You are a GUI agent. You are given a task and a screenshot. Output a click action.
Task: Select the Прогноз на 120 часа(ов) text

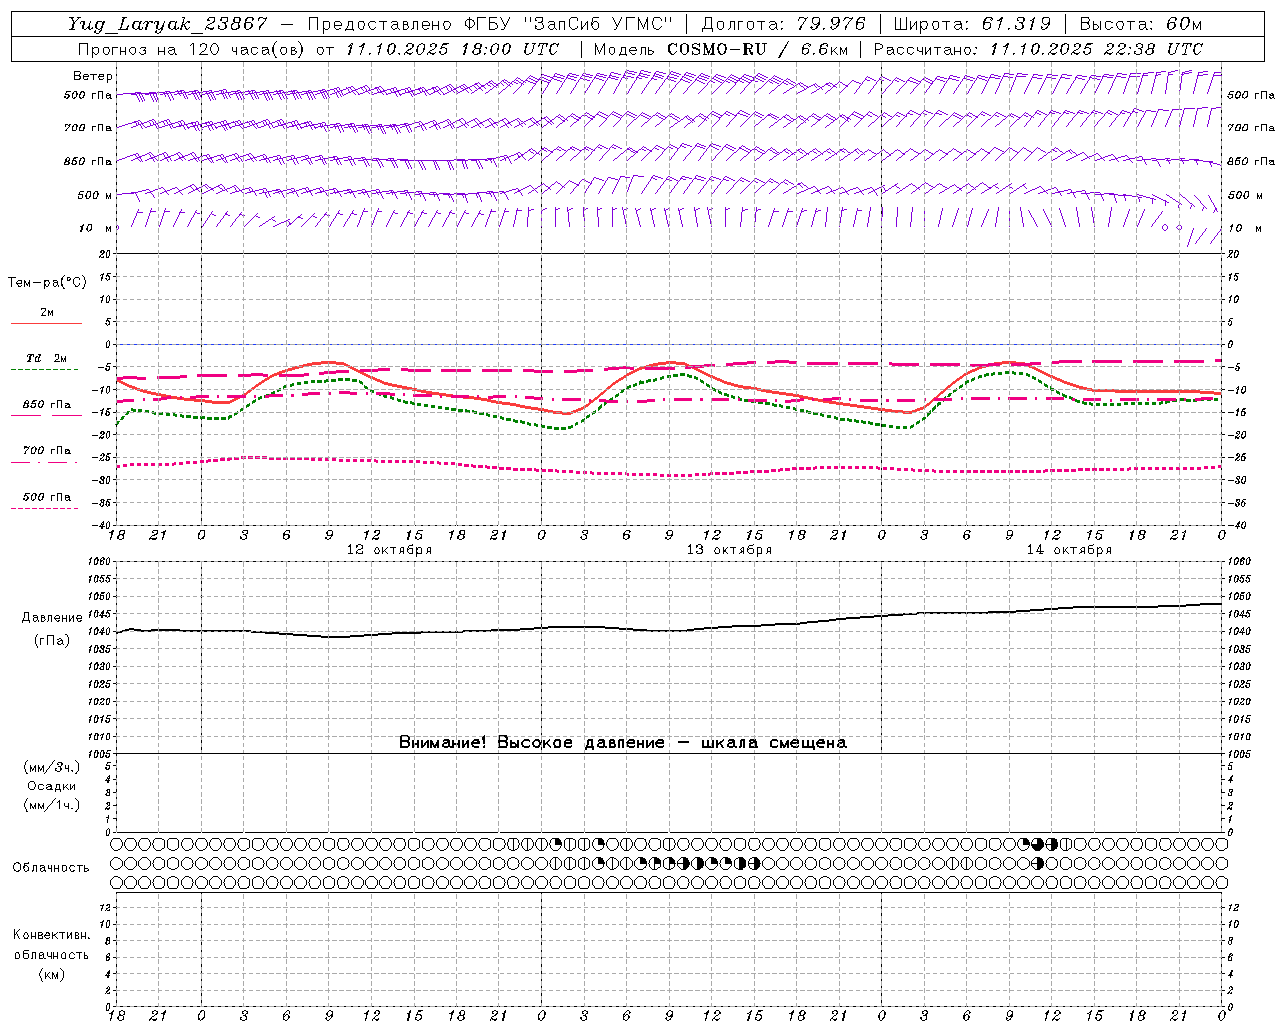(192, 49)
